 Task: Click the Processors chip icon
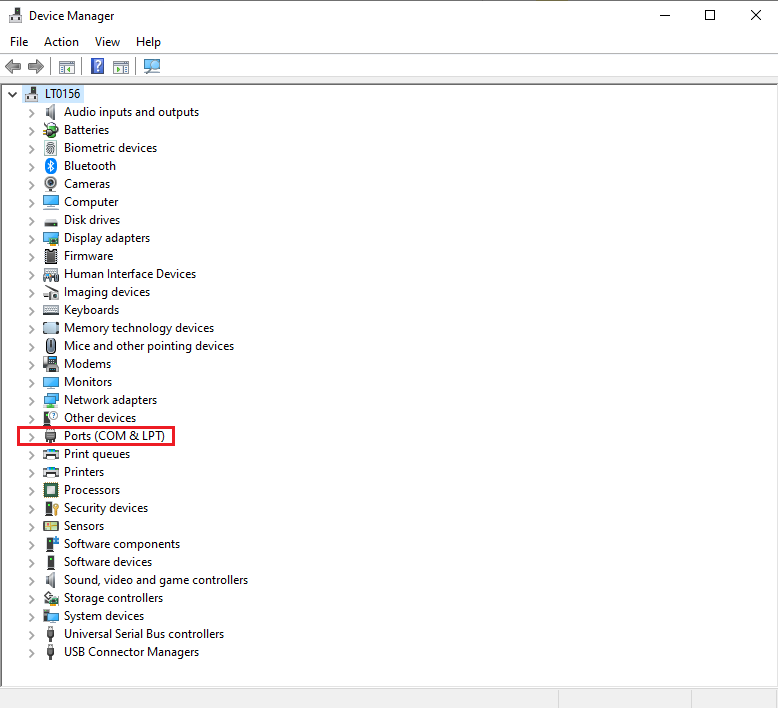[51, 490]
